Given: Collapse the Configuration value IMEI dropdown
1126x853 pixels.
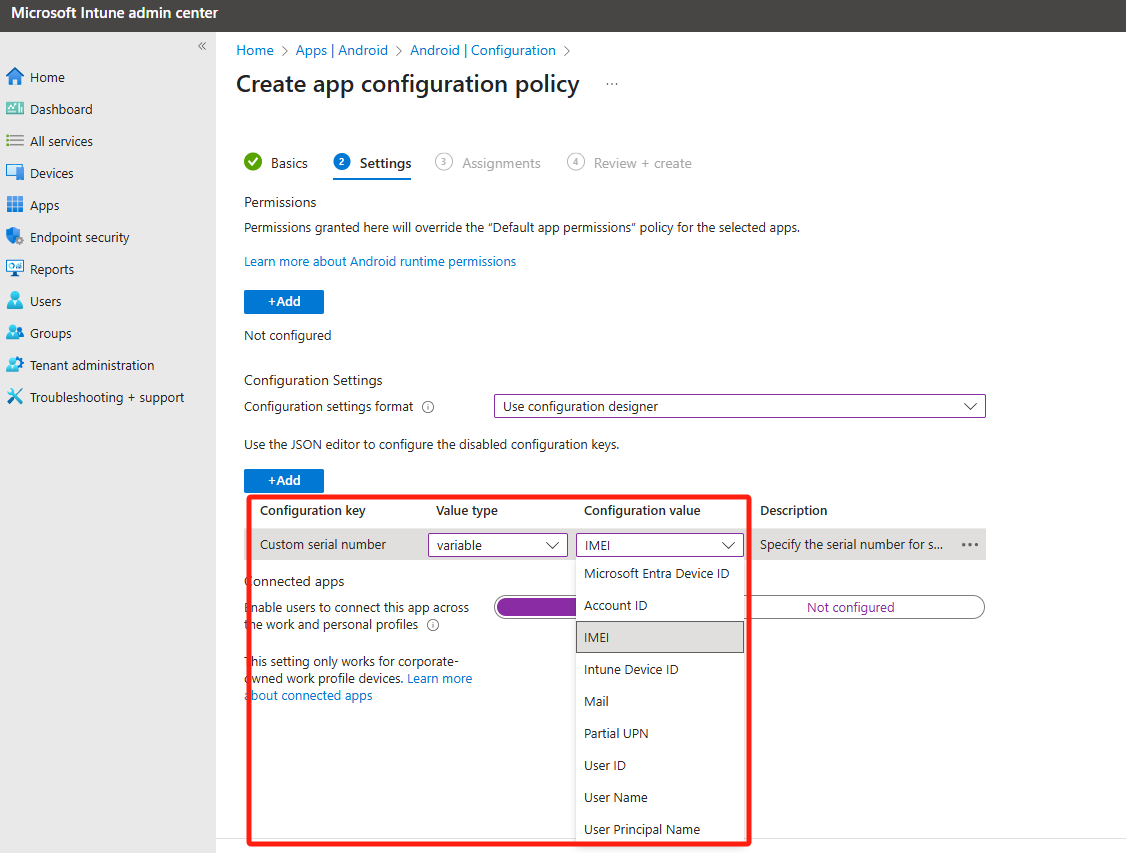Looking at the screenshot, I should coord(659,545).
